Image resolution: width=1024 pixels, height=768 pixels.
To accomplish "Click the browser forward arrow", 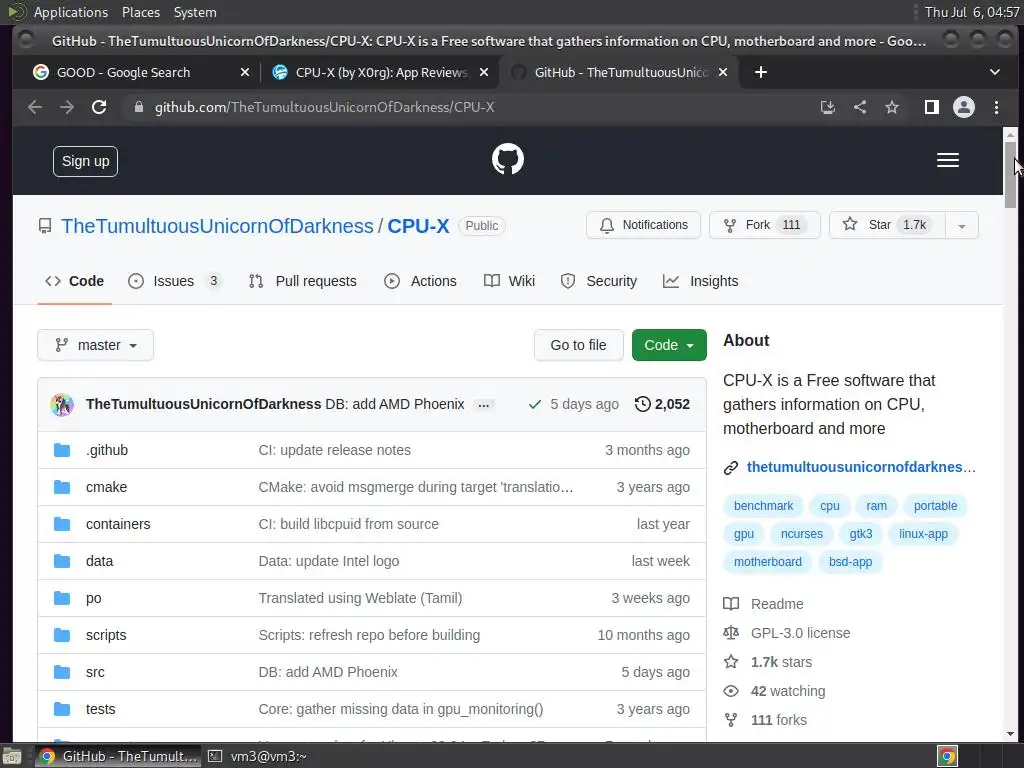I will [x=67, y=107].
